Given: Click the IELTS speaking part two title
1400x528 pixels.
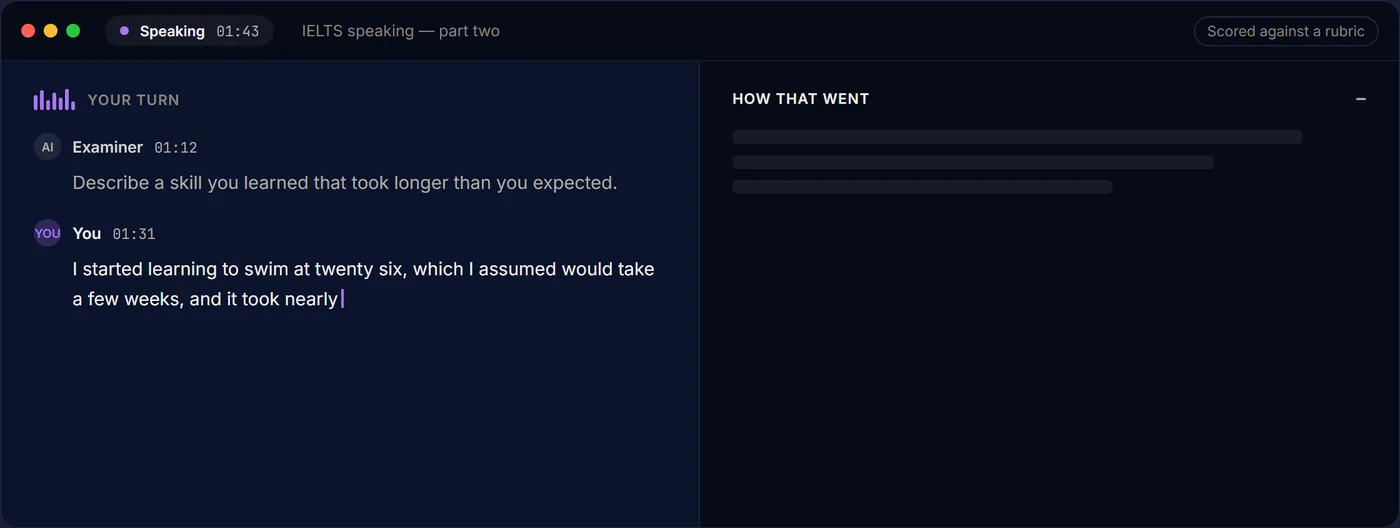Looking at the screenshot, I should pyautogui.click(x=401, y=31).
